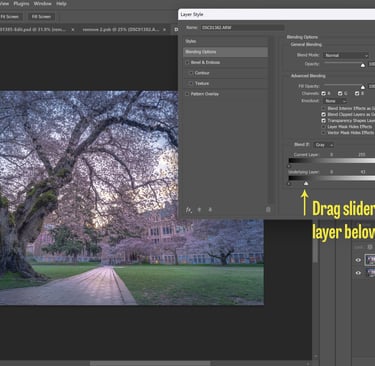
Task: Open the Knockout dropdown
Action: (x=335, y=101)
